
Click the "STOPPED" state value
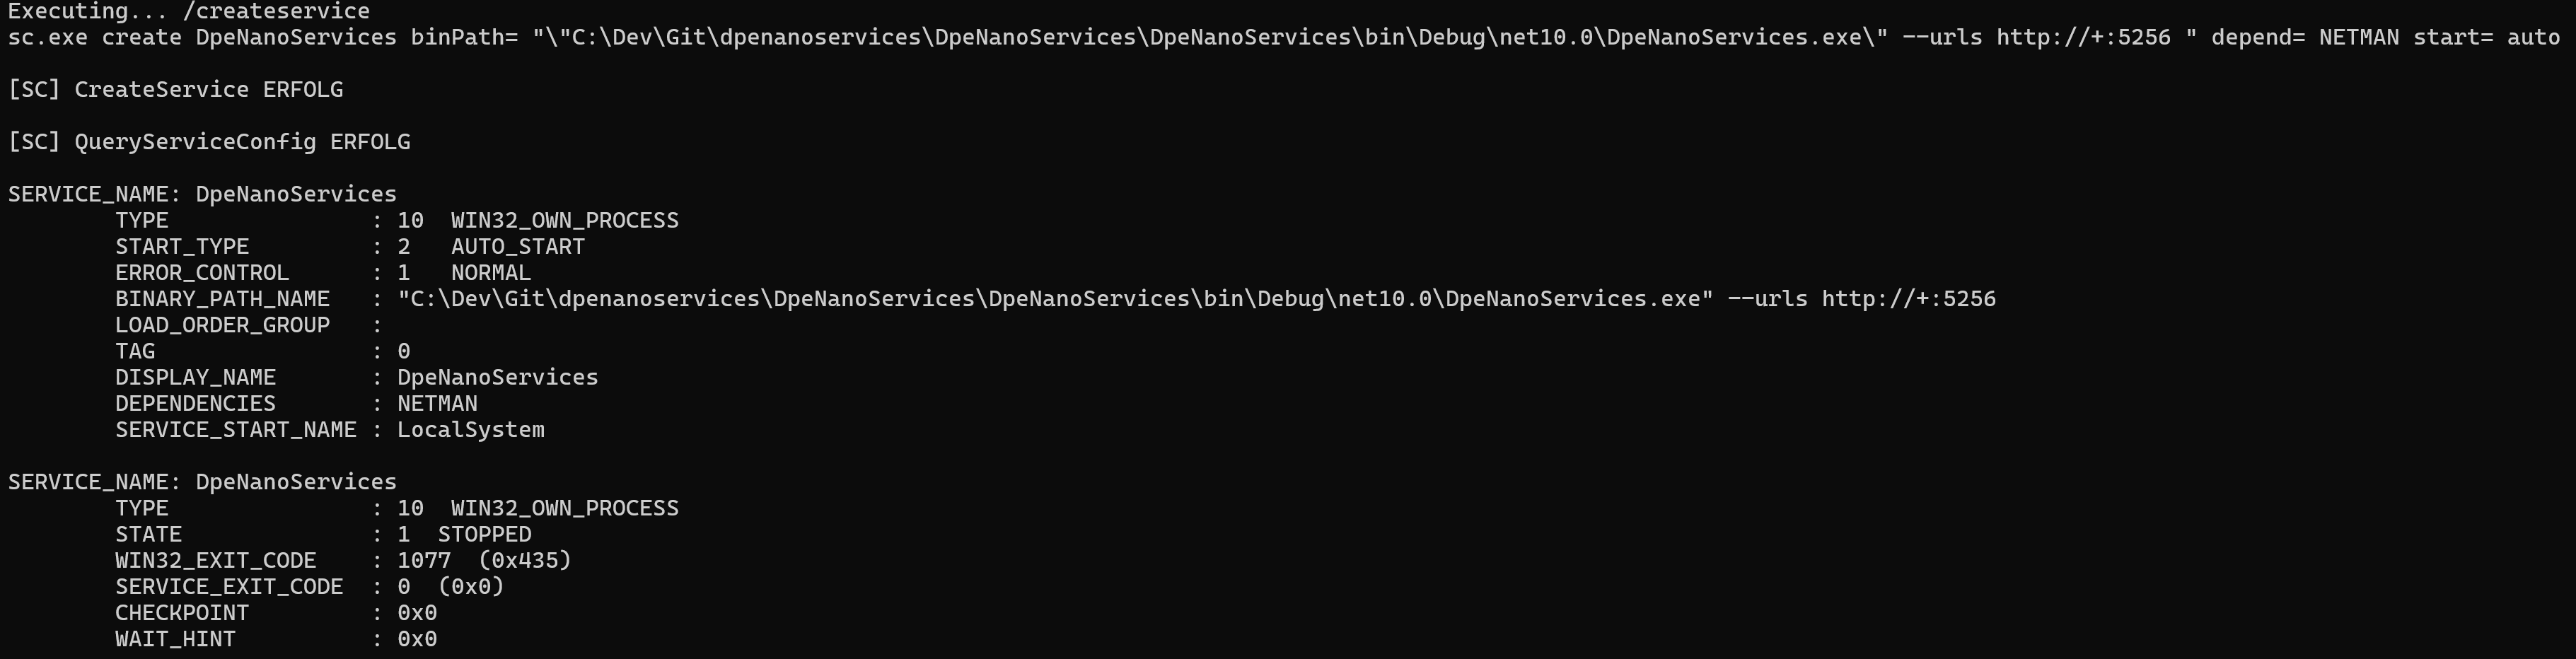click(484, 535)
